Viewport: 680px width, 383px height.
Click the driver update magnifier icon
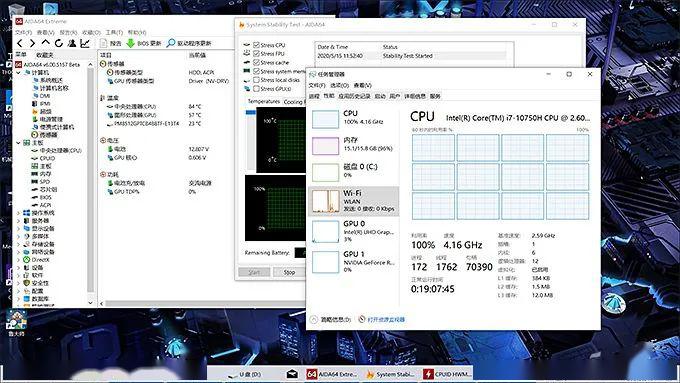171,43
